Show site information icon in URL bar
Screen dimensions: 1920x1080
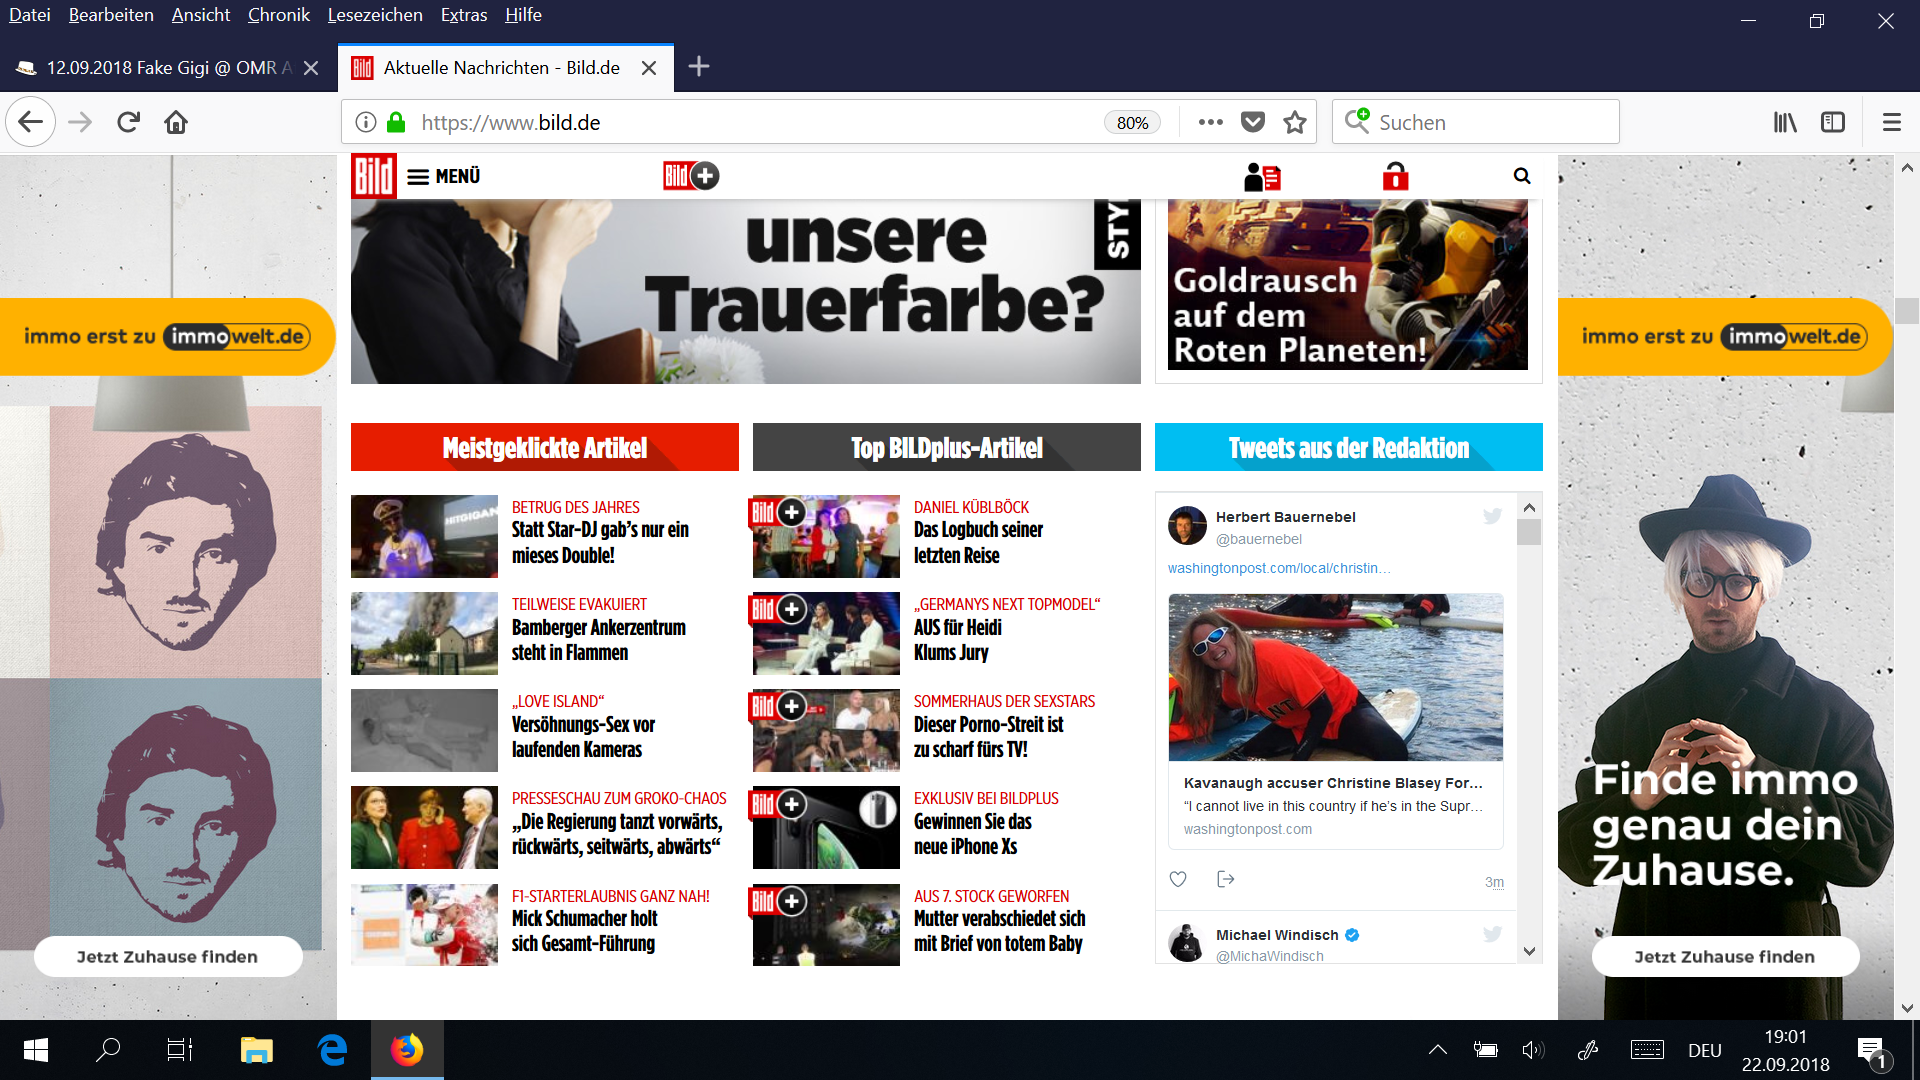point(366,122)
